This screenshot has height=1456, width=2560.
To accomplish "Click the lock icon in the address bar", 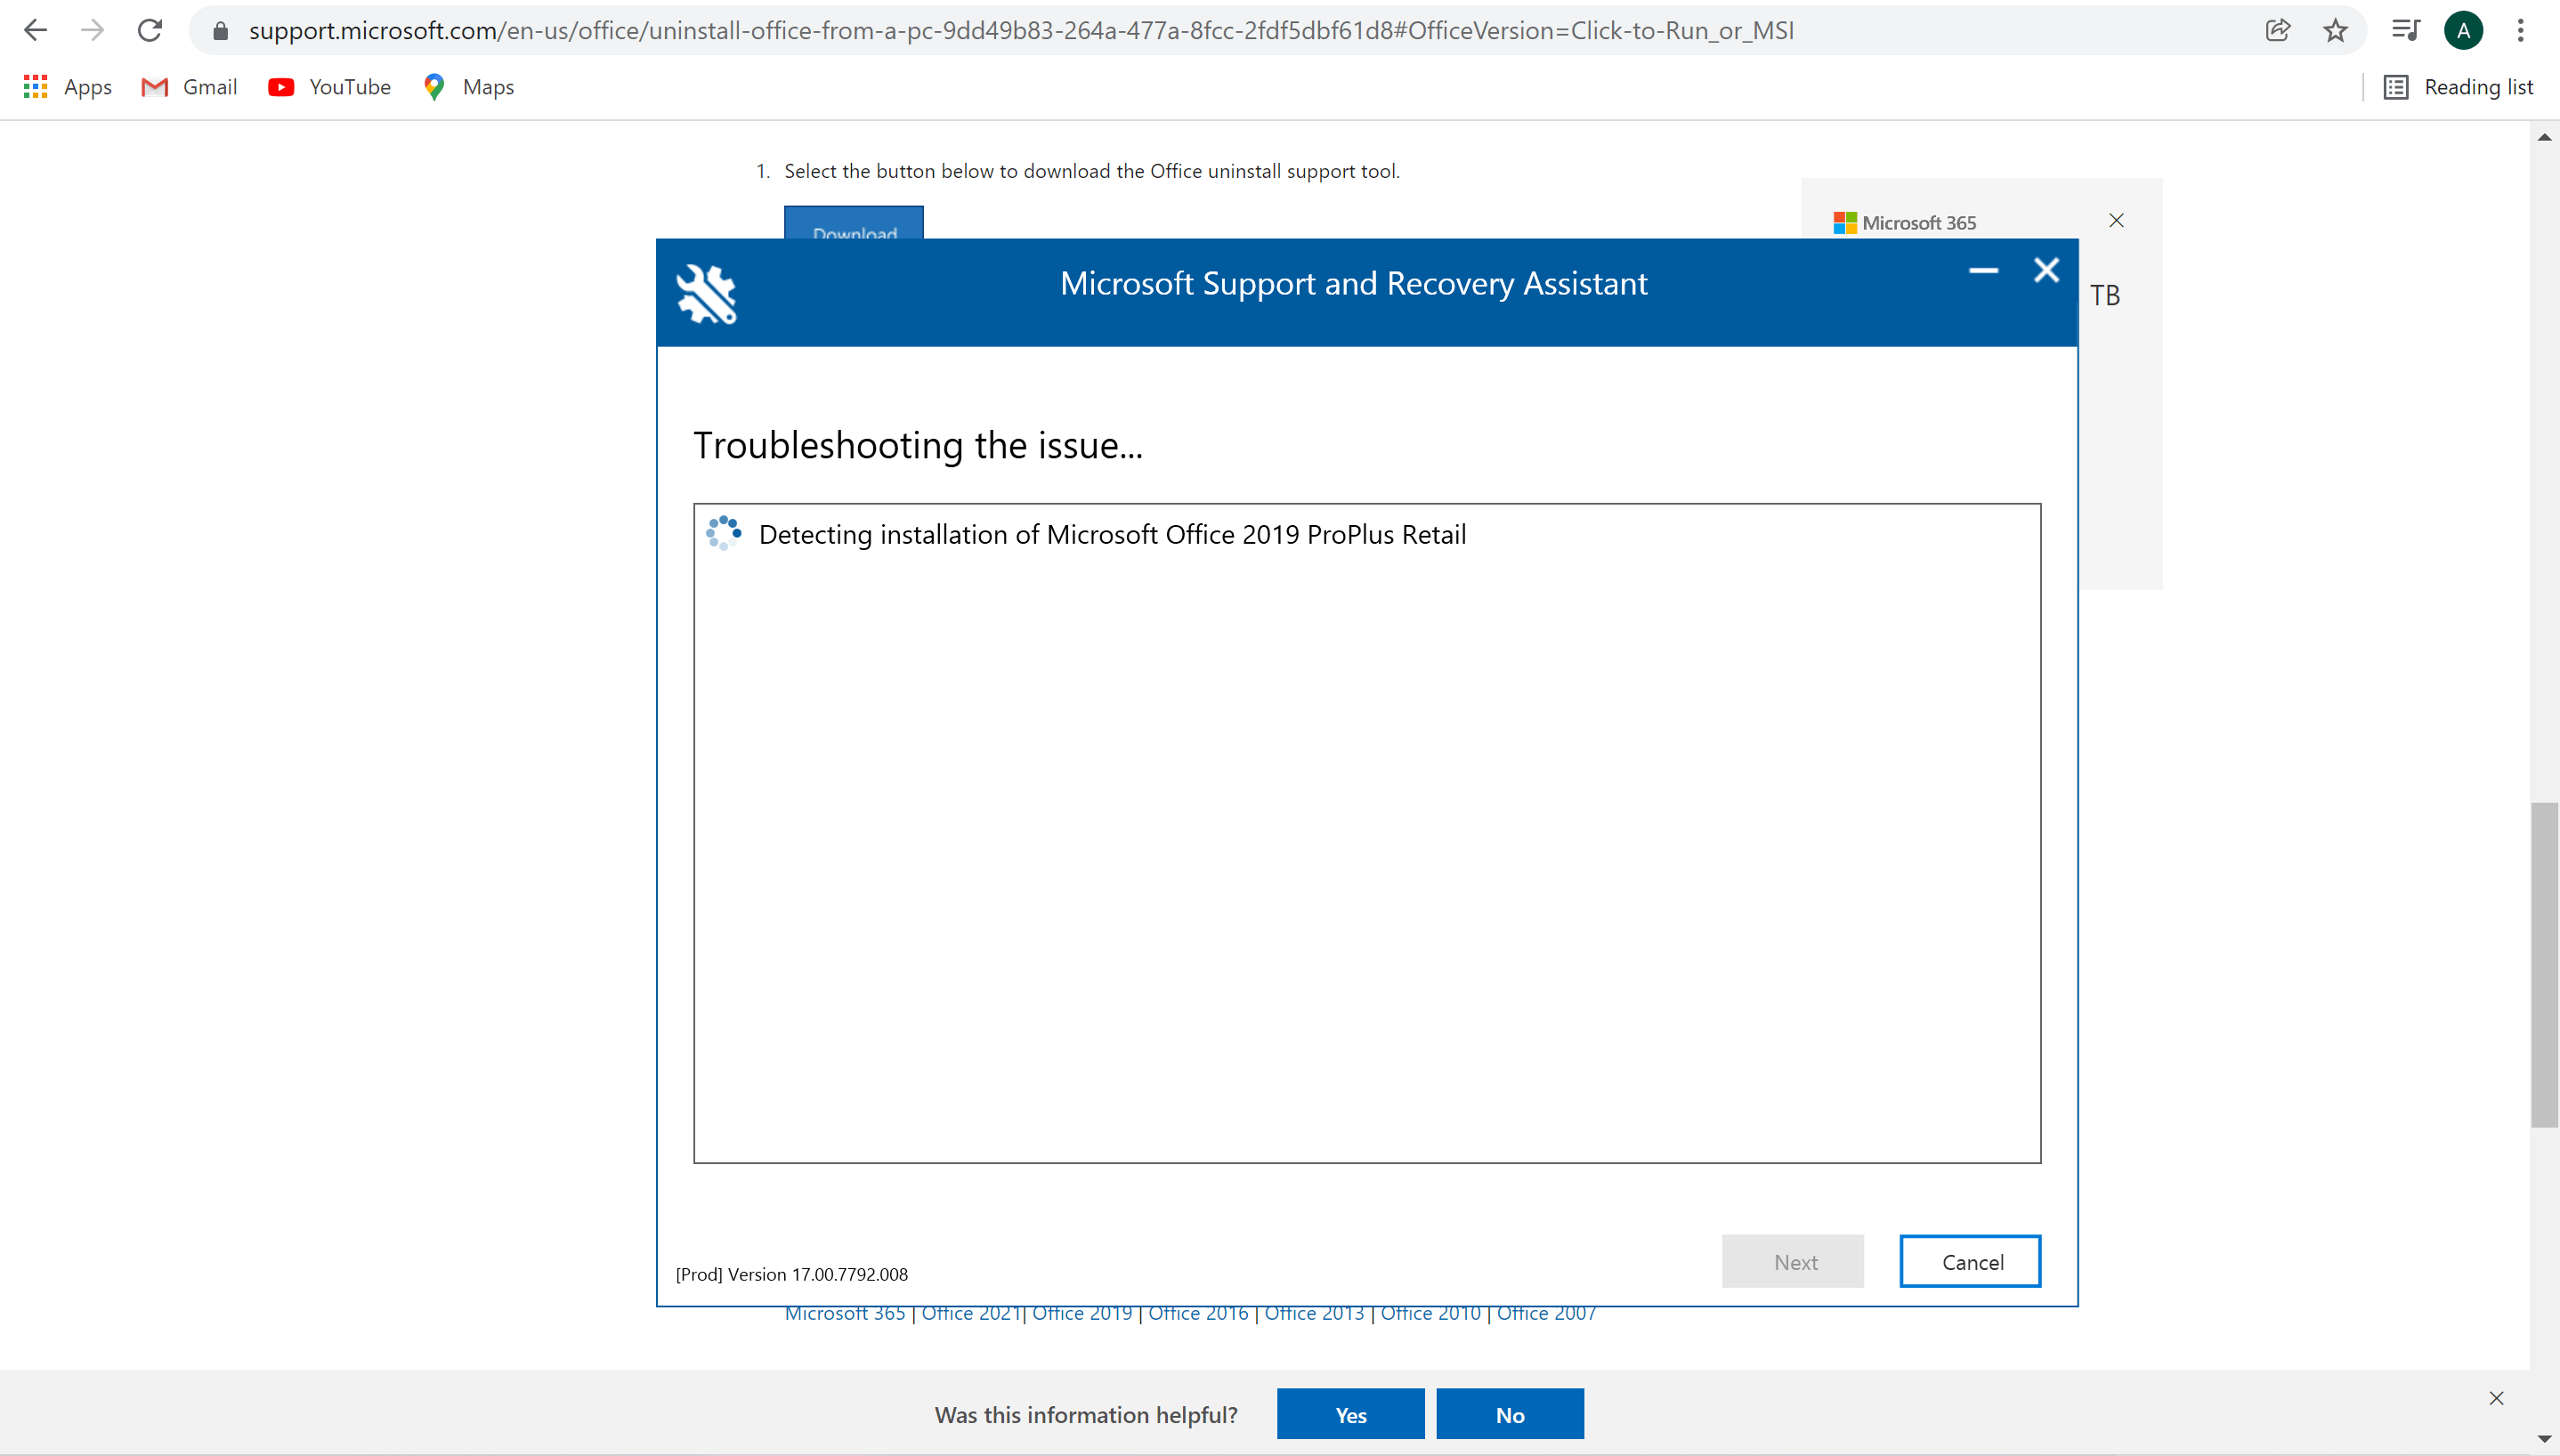I will point(221,31).
